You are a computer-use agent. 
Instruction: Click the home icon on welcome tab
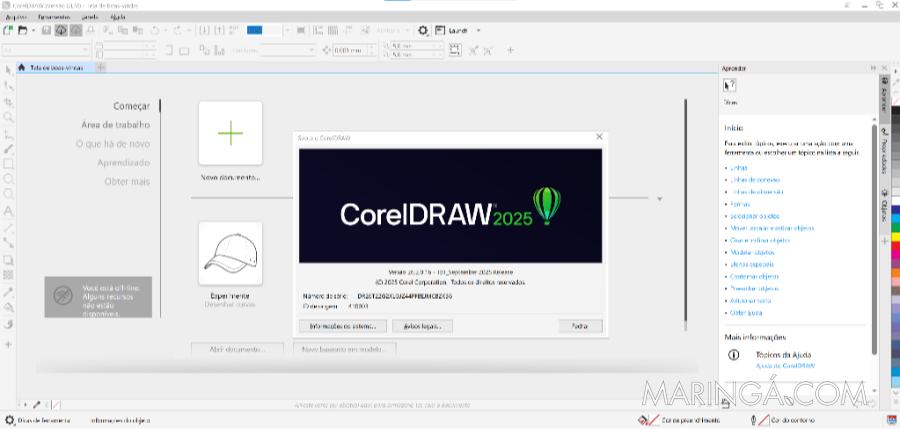(22, 67)
